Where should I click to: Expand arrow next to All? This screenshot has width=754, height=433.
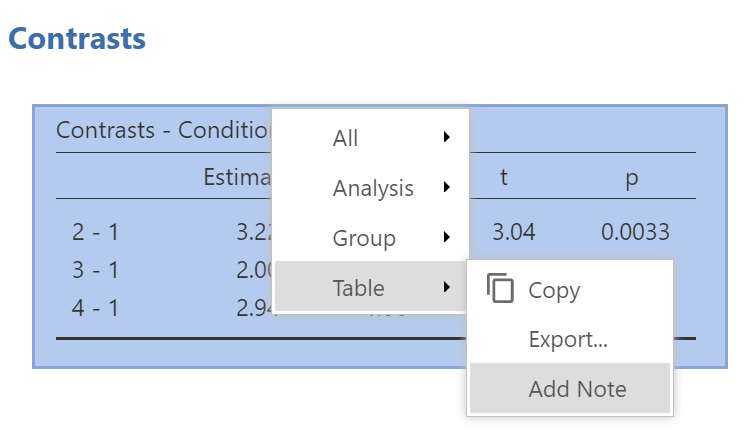tap(447, 137)
